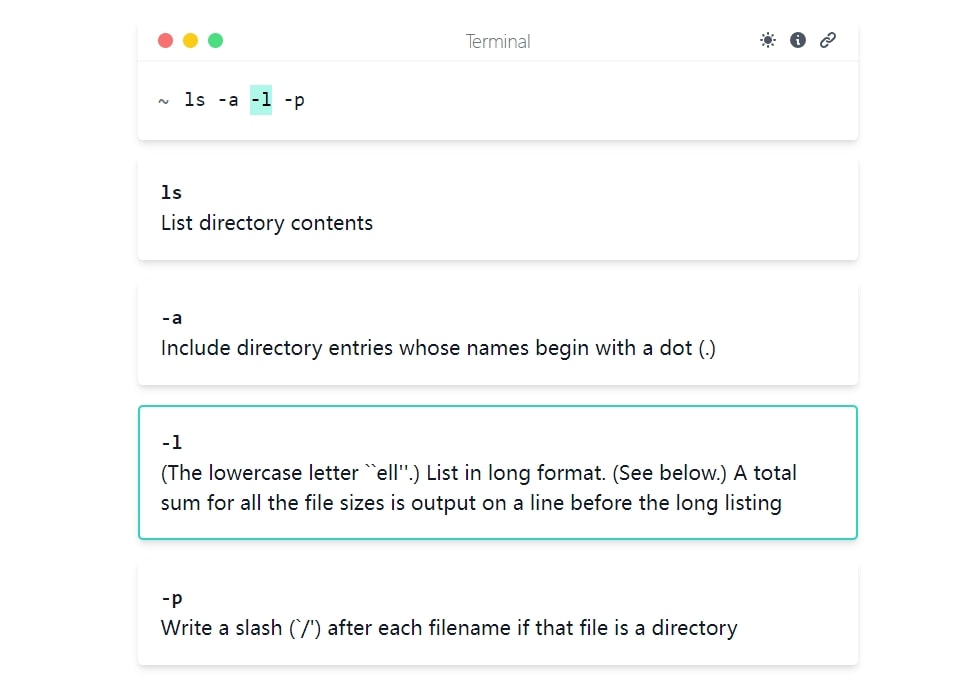954x691 pixels.
Task: Select the highlighted -l flag in command
Action: tap(261, 100)
